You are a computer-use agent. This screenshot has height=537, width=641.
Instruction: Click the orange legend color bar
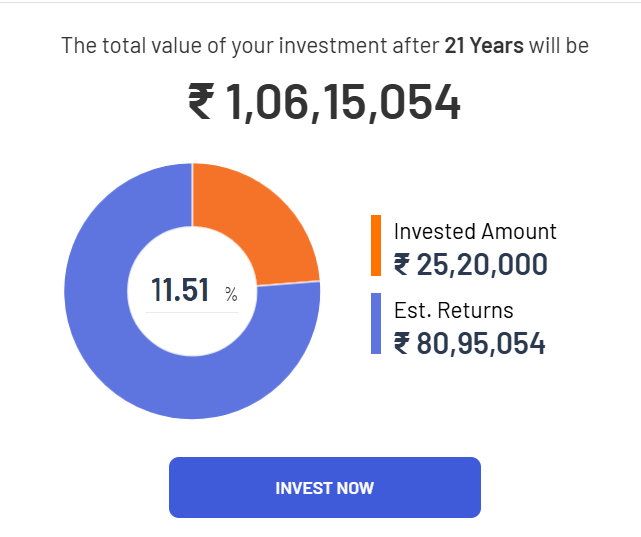[x=376, y=245]
